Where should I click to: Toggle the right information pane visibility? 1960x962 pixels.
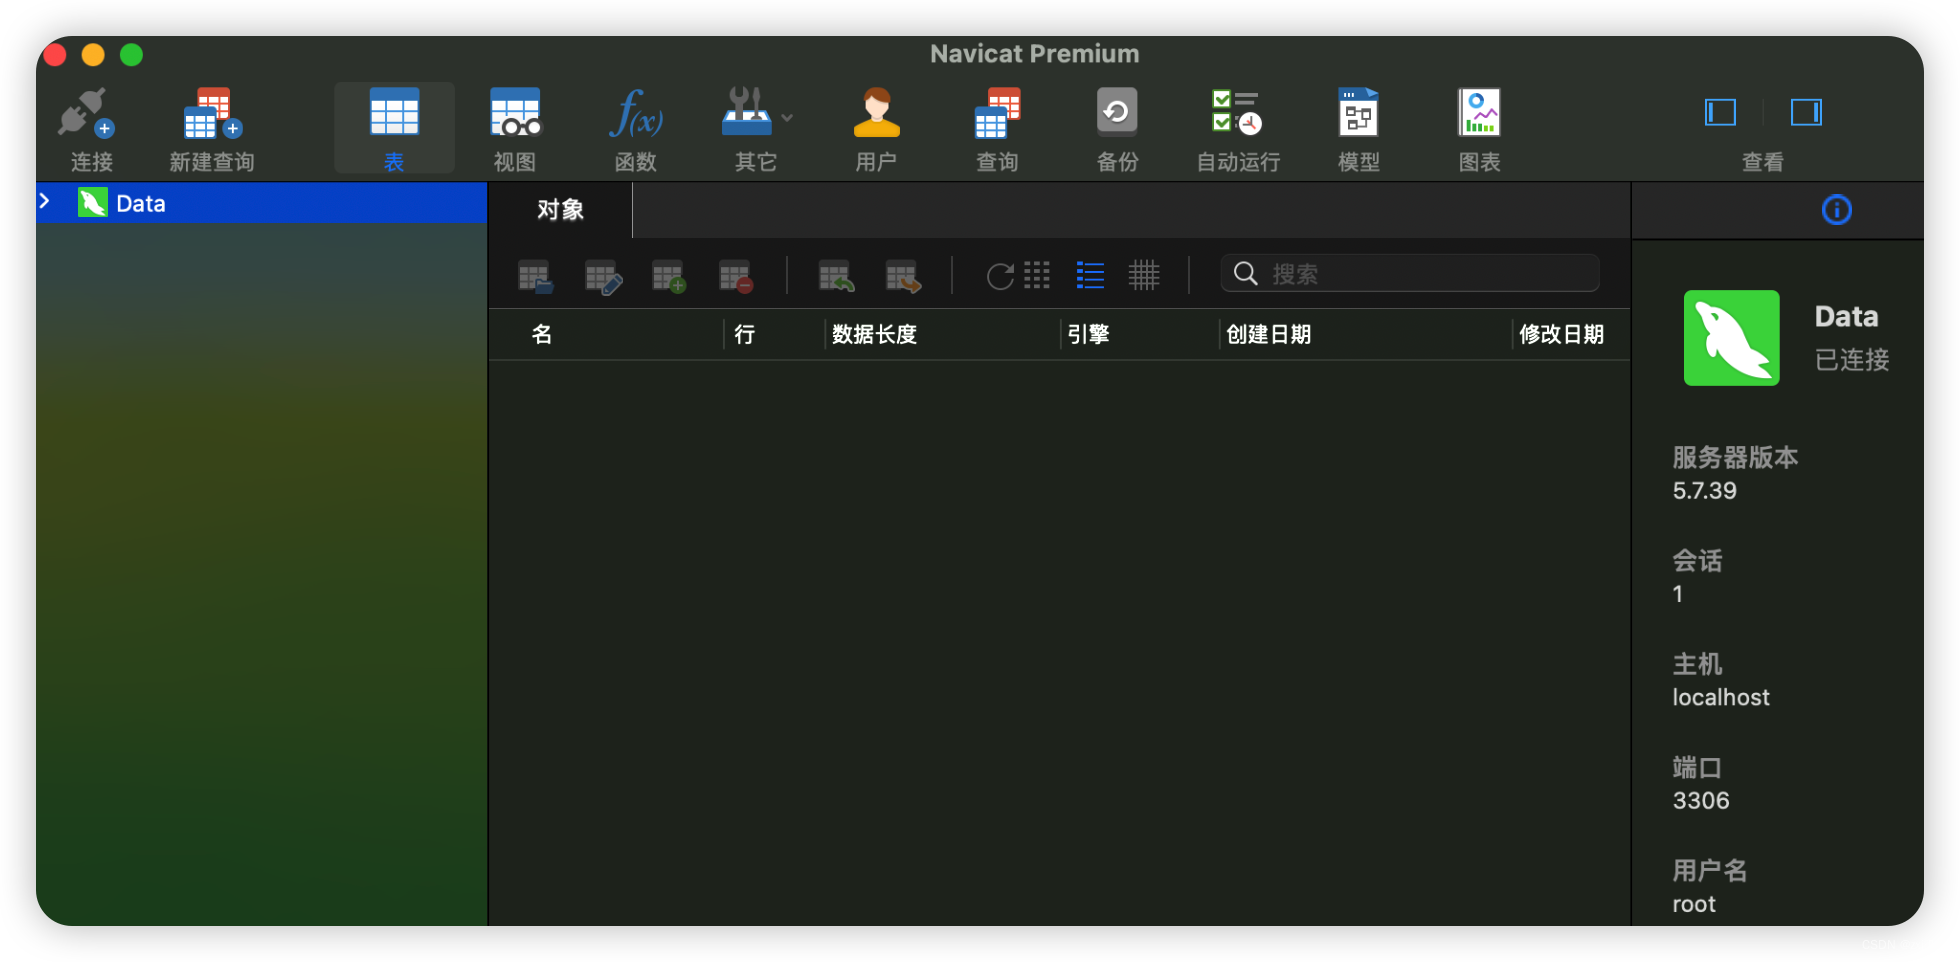1806,112
